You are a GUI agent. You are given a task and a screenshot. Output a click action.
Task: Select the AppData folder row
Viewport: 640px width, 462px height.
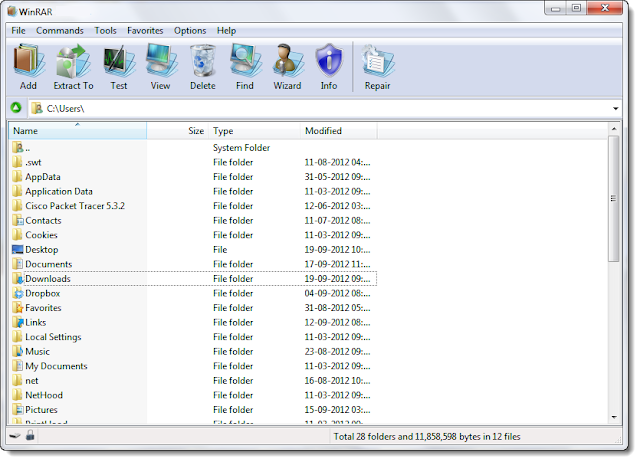point(192,177)
